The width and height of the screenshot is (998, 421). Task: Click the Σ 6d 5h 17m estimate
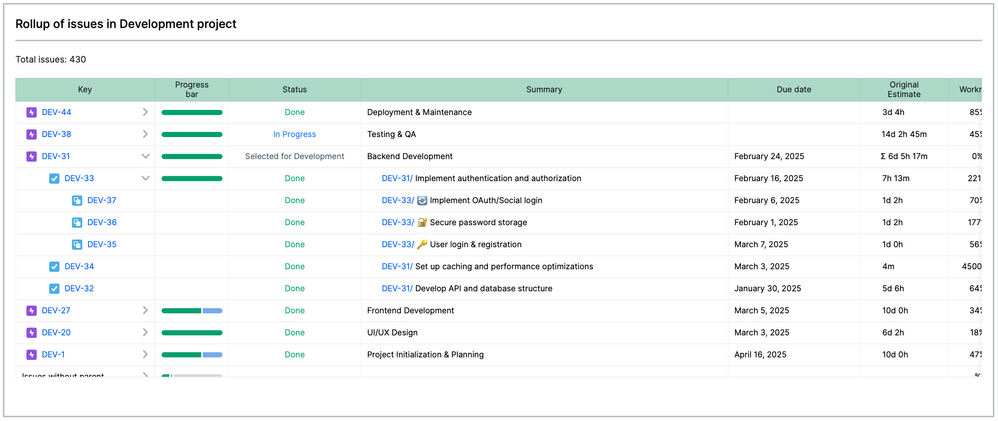point(904,156)
